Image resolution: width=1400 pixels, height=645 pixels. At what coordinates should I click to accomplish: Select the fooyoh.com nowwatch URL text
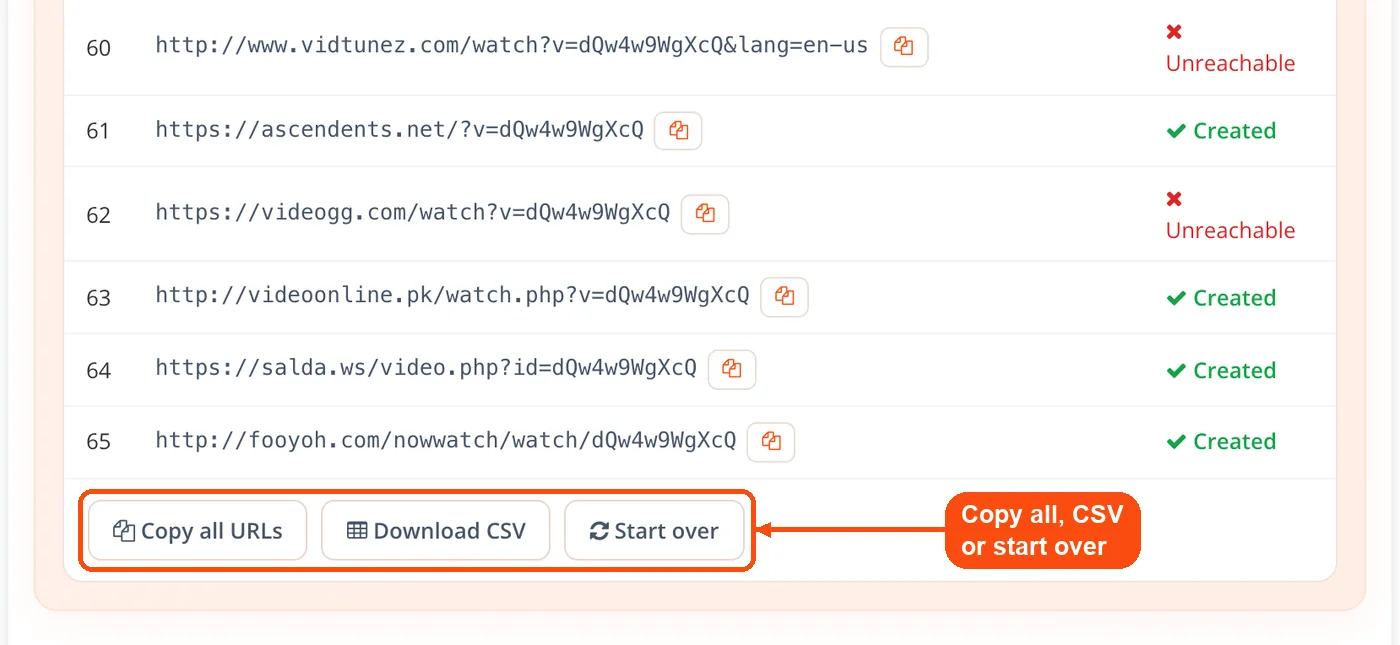[x=446, y=440]
